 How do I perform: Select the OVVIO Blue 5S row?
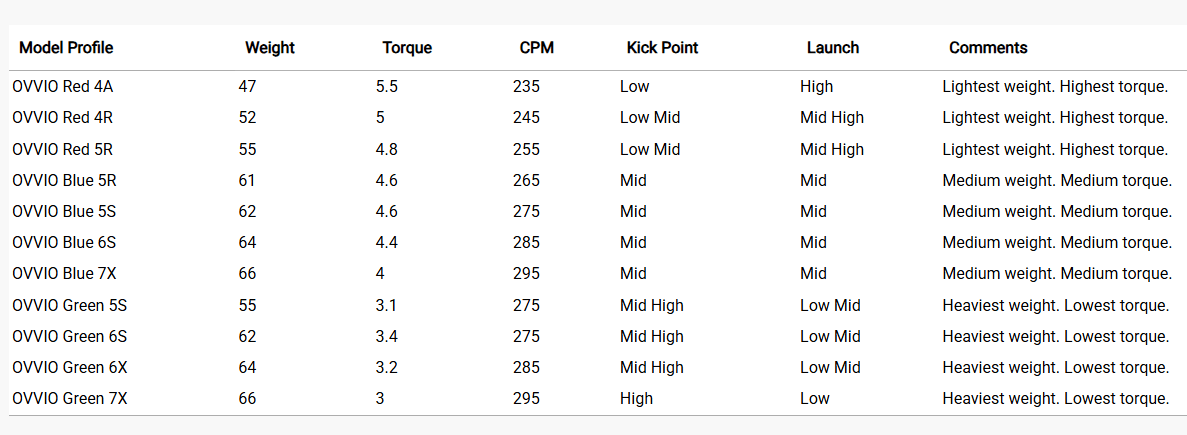[65, 212]
